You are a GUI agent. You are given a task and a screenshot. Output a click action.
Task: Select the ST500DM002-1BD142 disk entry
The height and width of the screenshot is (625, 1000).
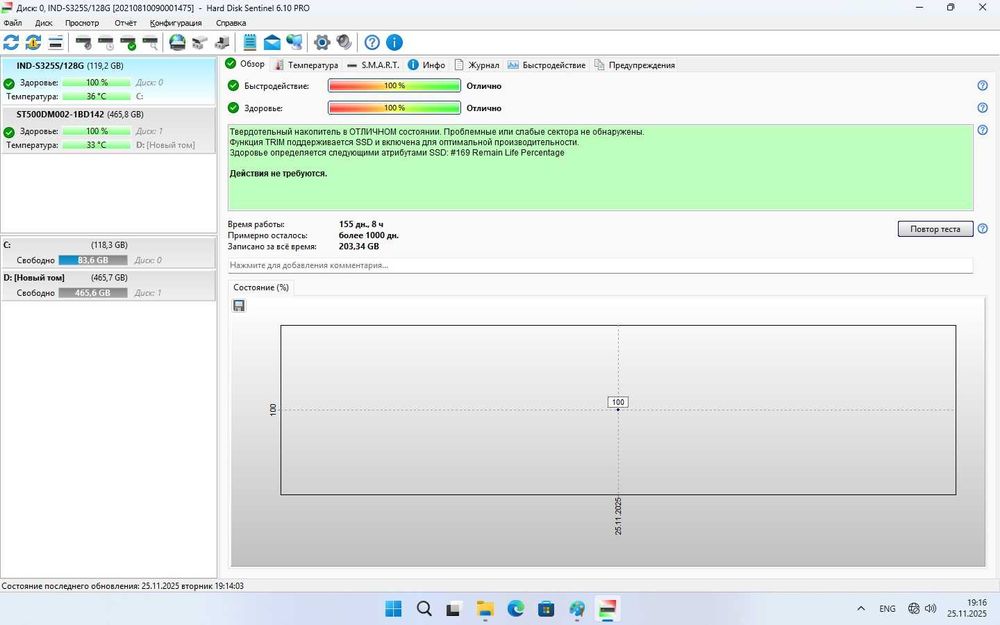(x=108, y=129)
